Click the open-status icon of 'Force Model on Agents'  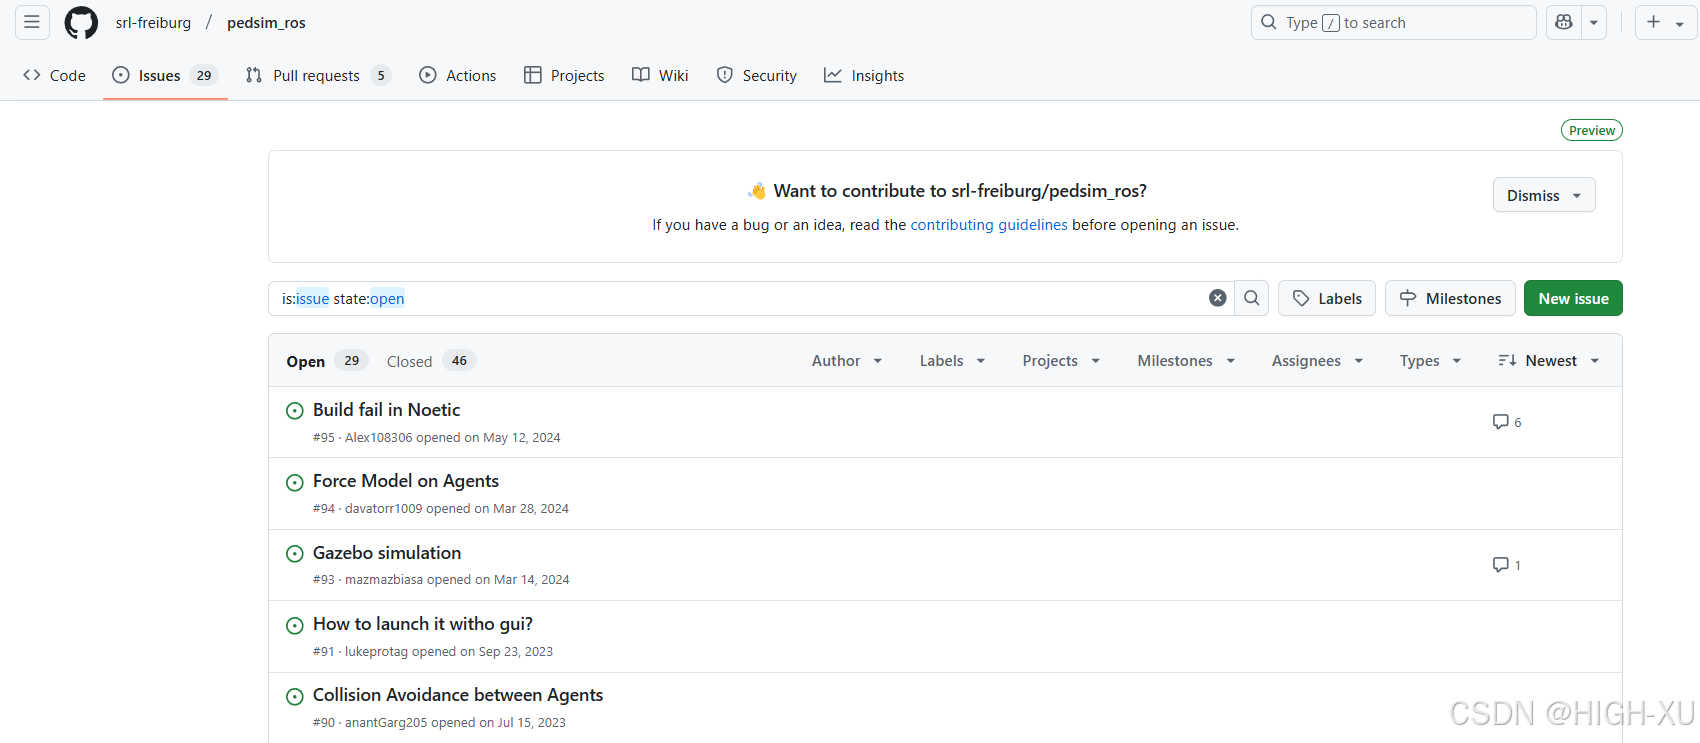[295, 483]
